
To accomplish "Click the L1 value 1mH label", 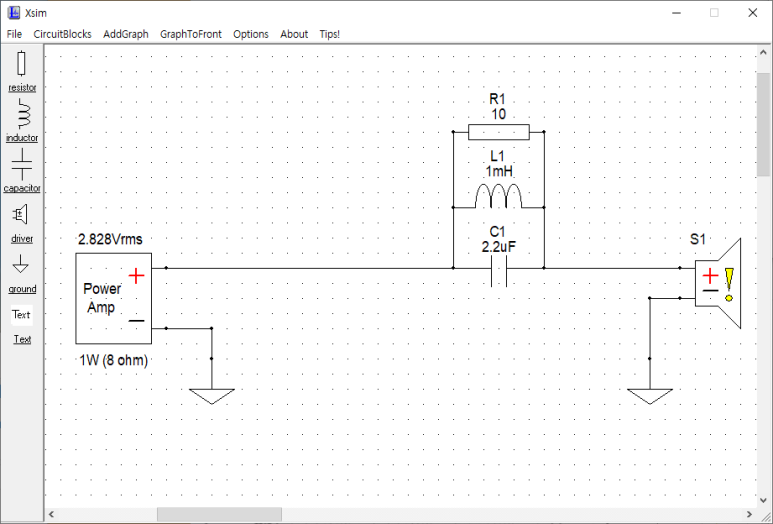I will (499, 172).
